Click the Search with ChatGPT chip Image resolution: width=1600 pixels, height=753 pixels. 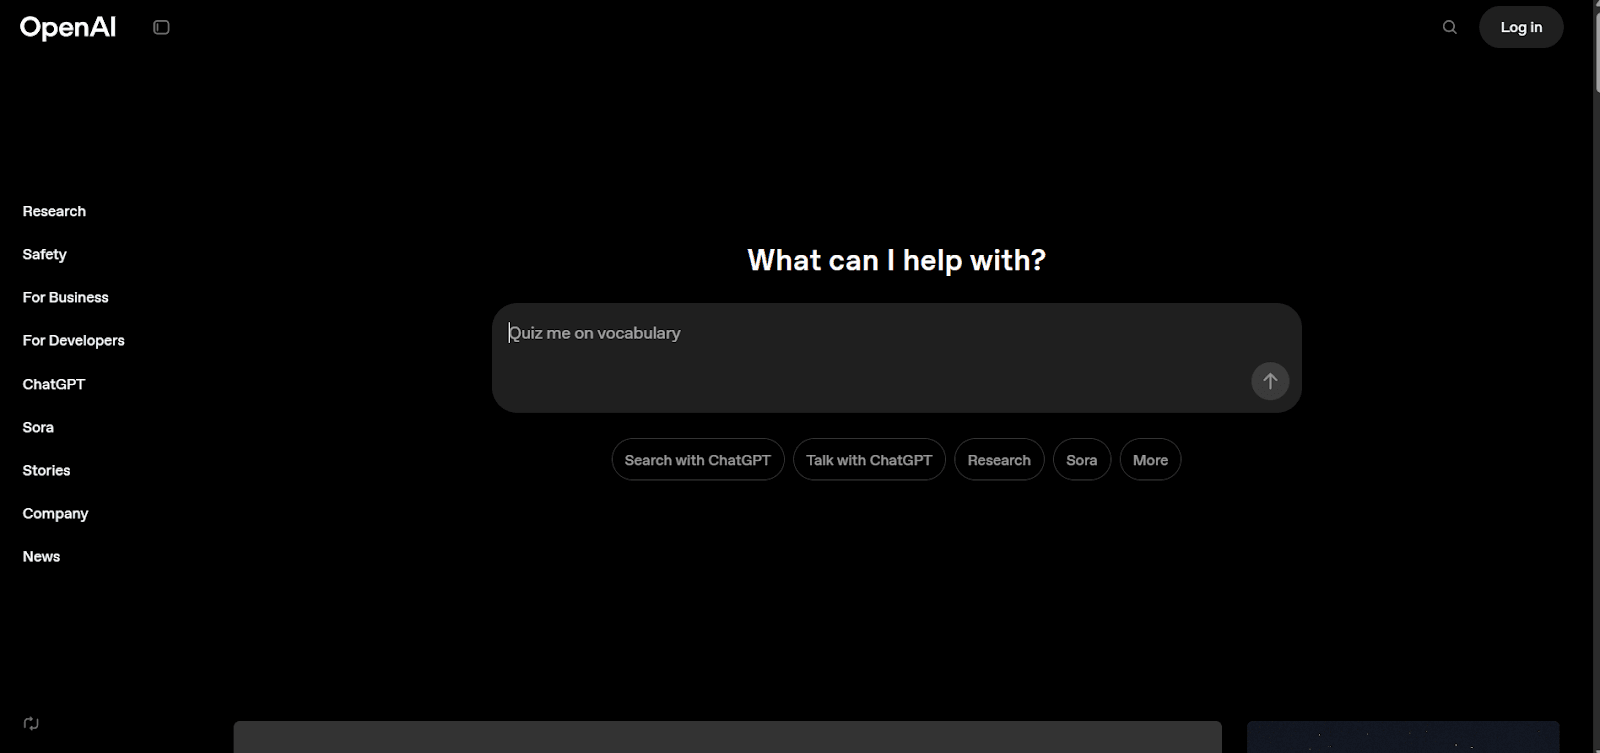coord(697,460)
